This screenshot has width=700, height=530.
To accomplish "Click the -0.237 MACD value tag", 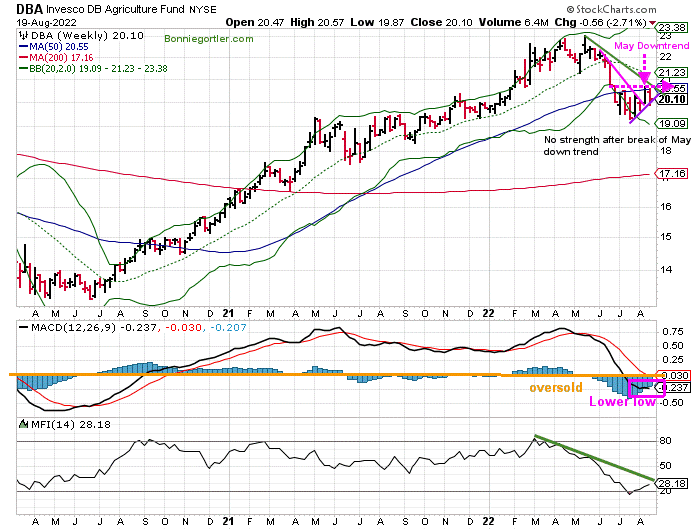I will pos(675,388).
